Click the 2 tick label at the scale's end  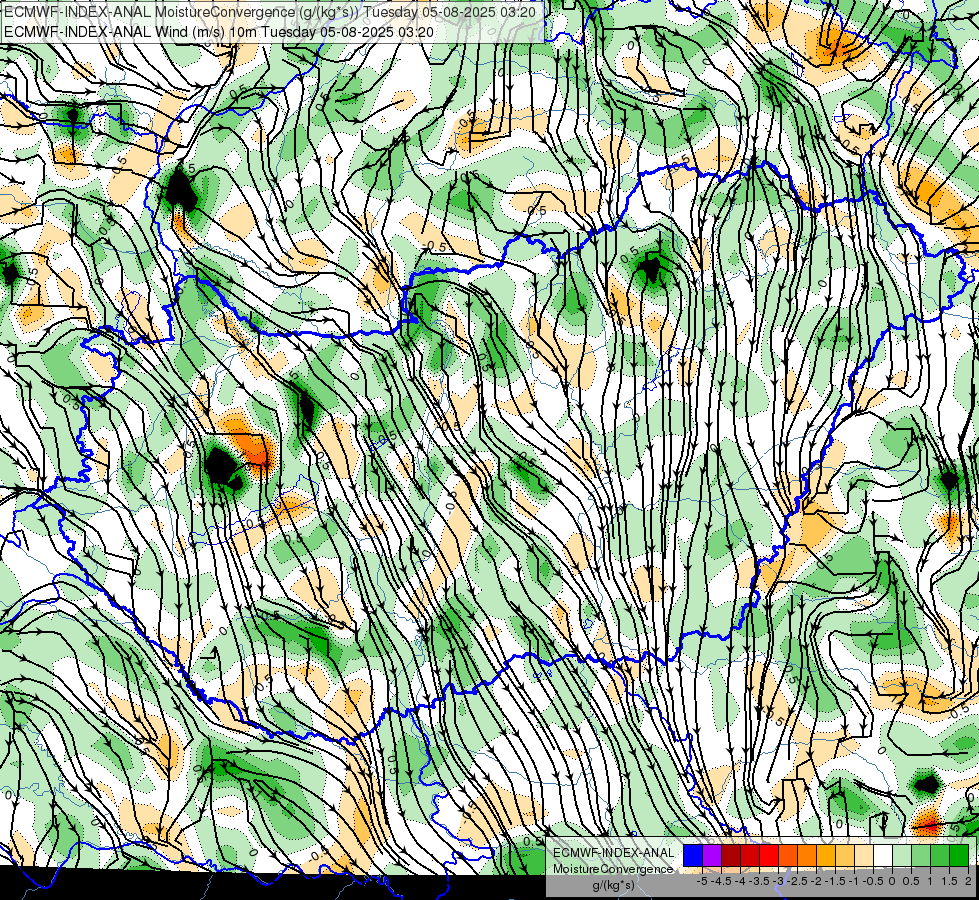click(968, 881)
